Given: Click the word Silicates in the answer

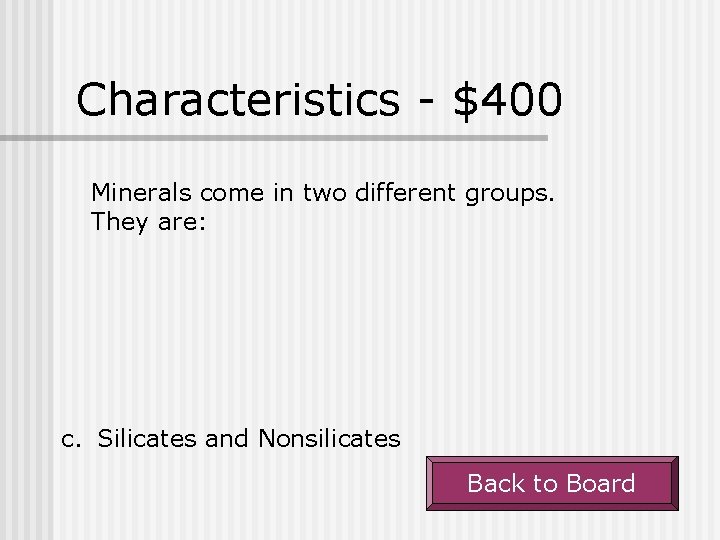Looking at the screenshot, I should coord(147,438).
